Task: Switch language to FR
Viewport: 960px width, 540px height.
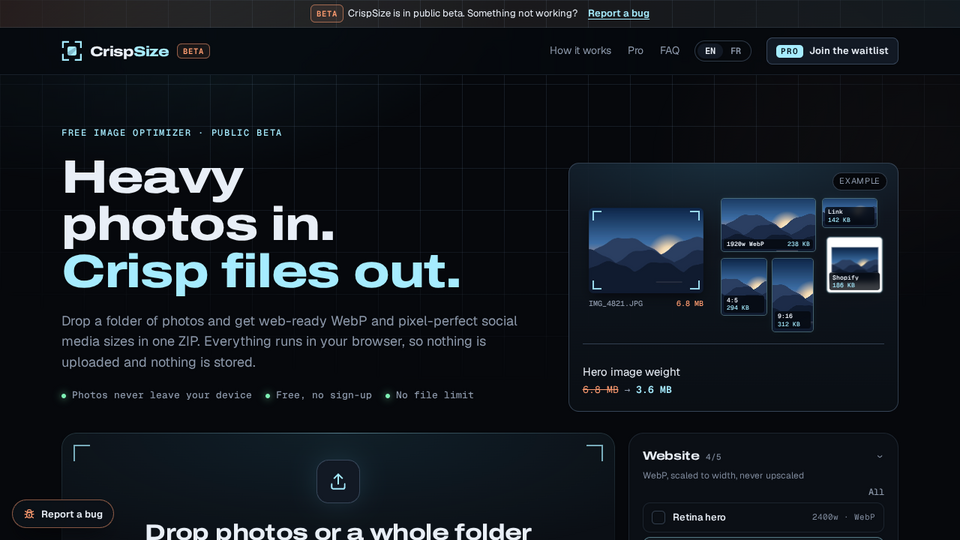Action: [x=736, y=51]
